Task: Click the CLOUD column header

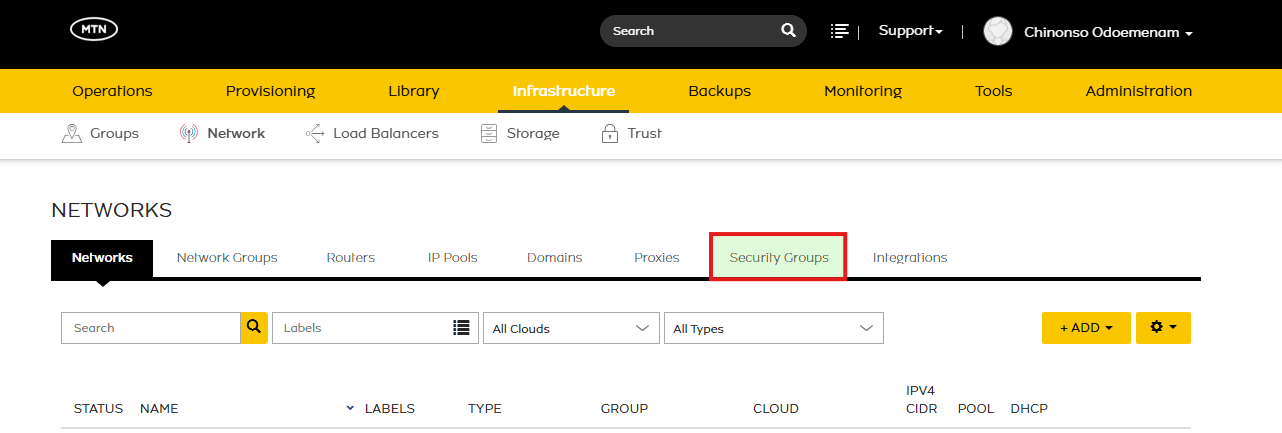Action: point(776,409)
